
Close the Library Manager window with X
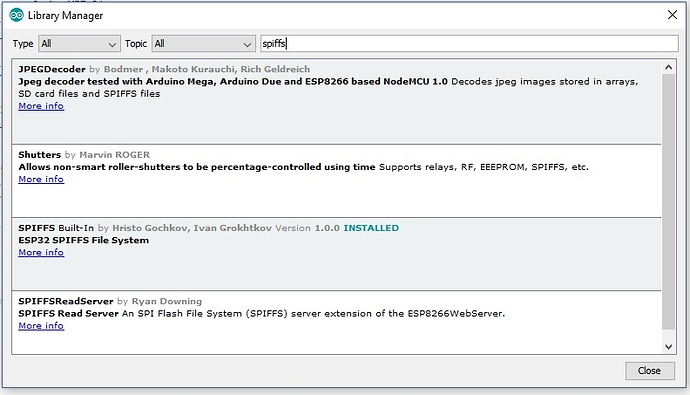[x=672, y=15]
